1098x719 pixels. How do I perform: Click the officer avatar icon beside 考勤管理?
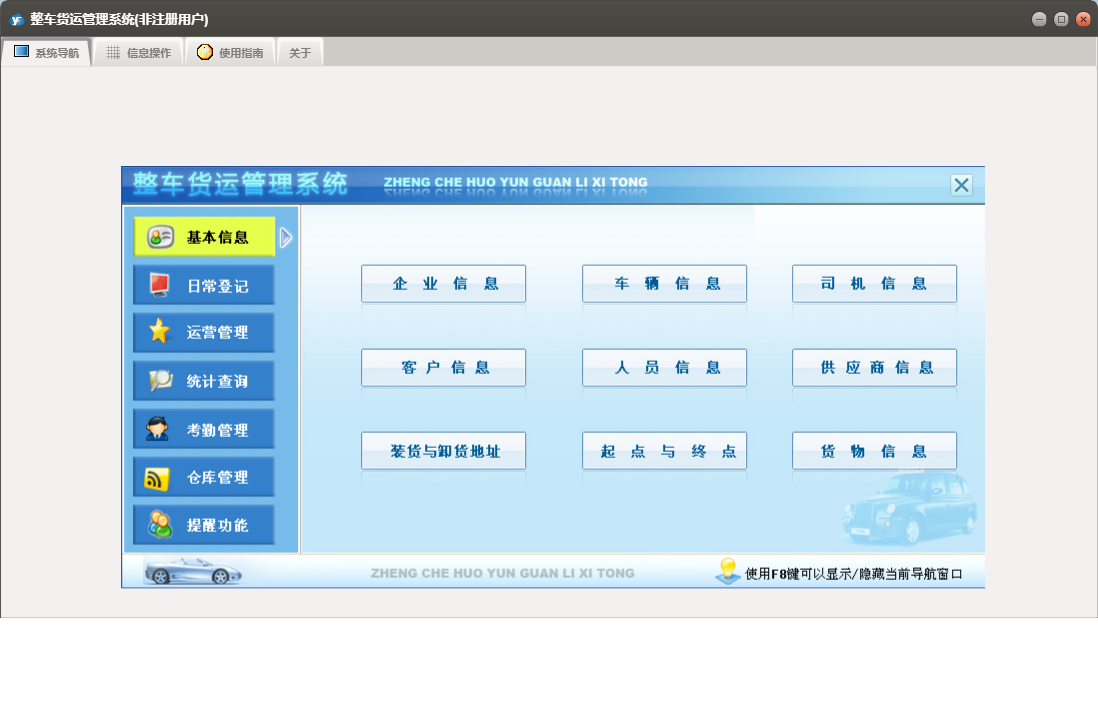158,428
